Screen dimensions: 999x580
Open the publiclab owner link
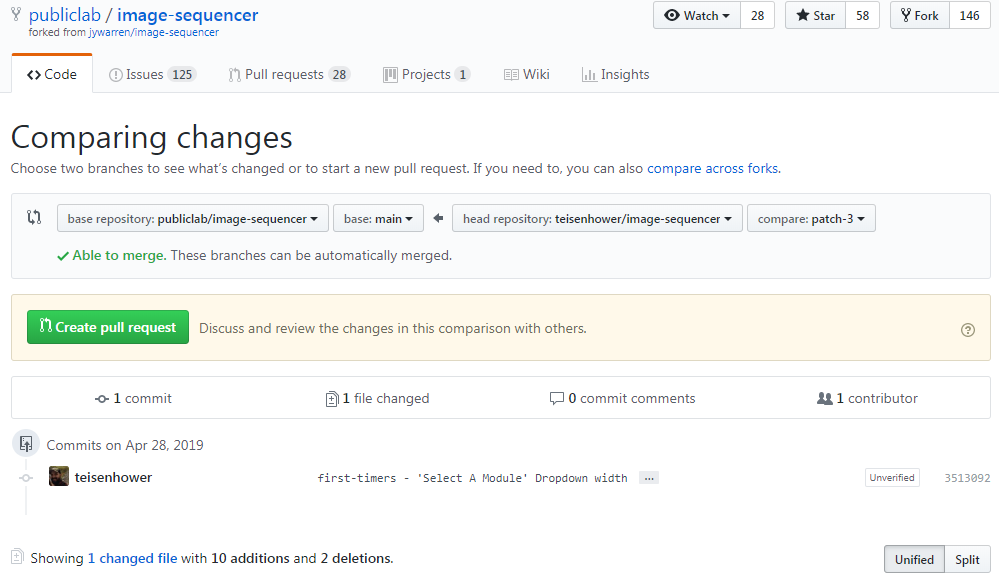tap(65, 15)
